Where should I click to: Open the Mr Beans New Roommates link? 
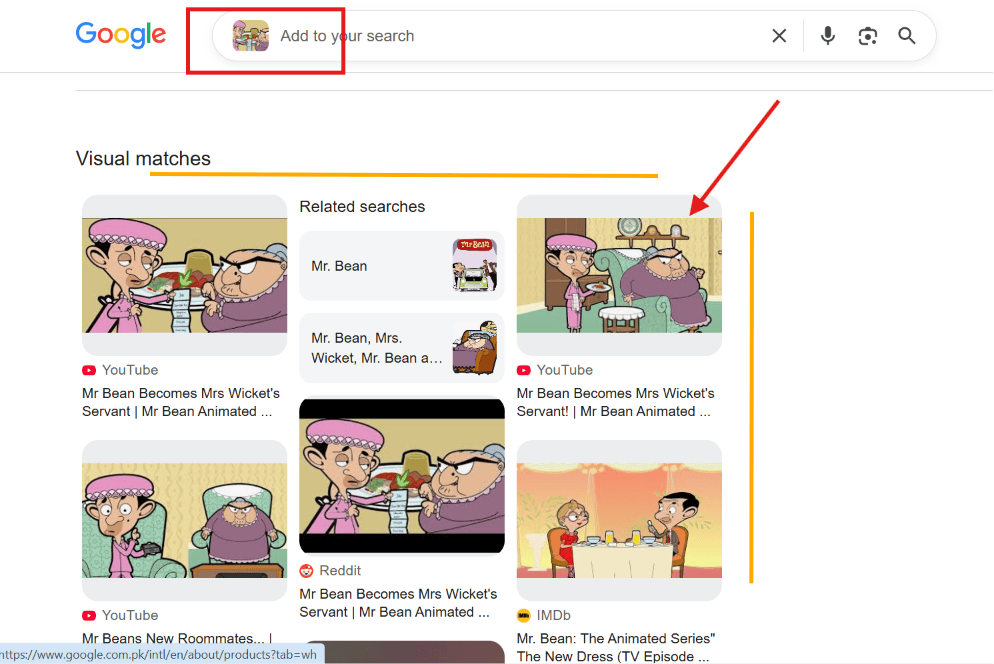coord(177,638)
